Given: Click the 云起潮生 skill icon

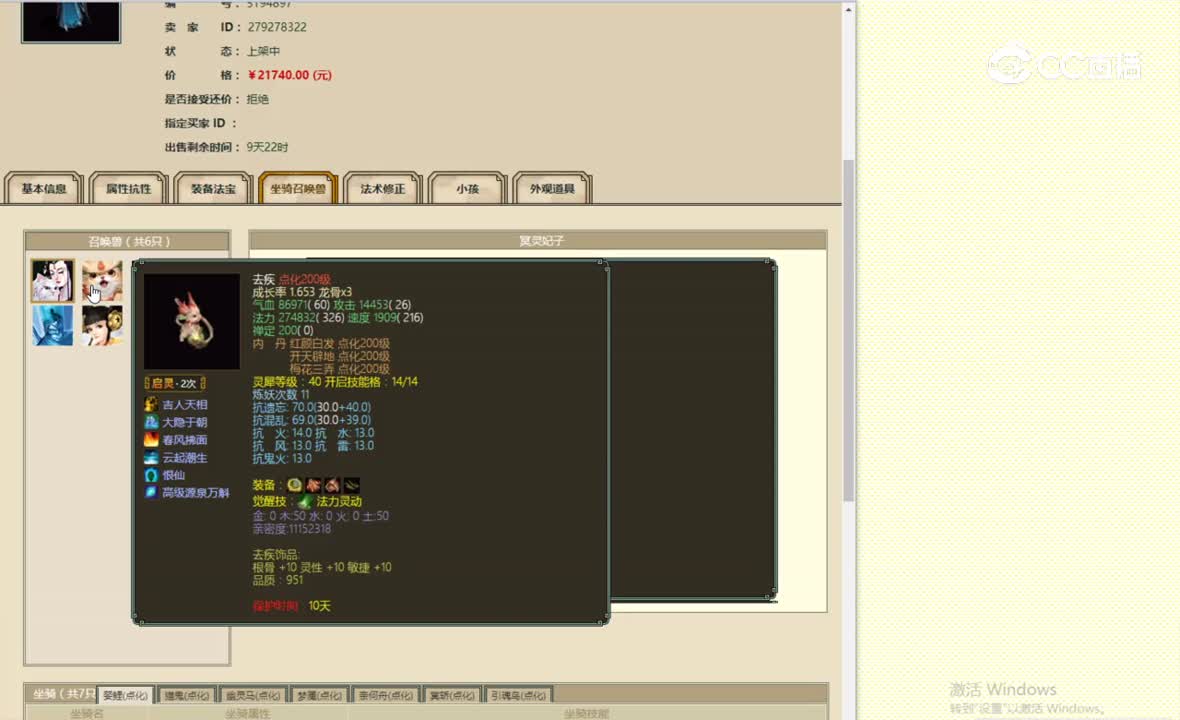Looking at the screenshot, I should [x=151, y=457].
